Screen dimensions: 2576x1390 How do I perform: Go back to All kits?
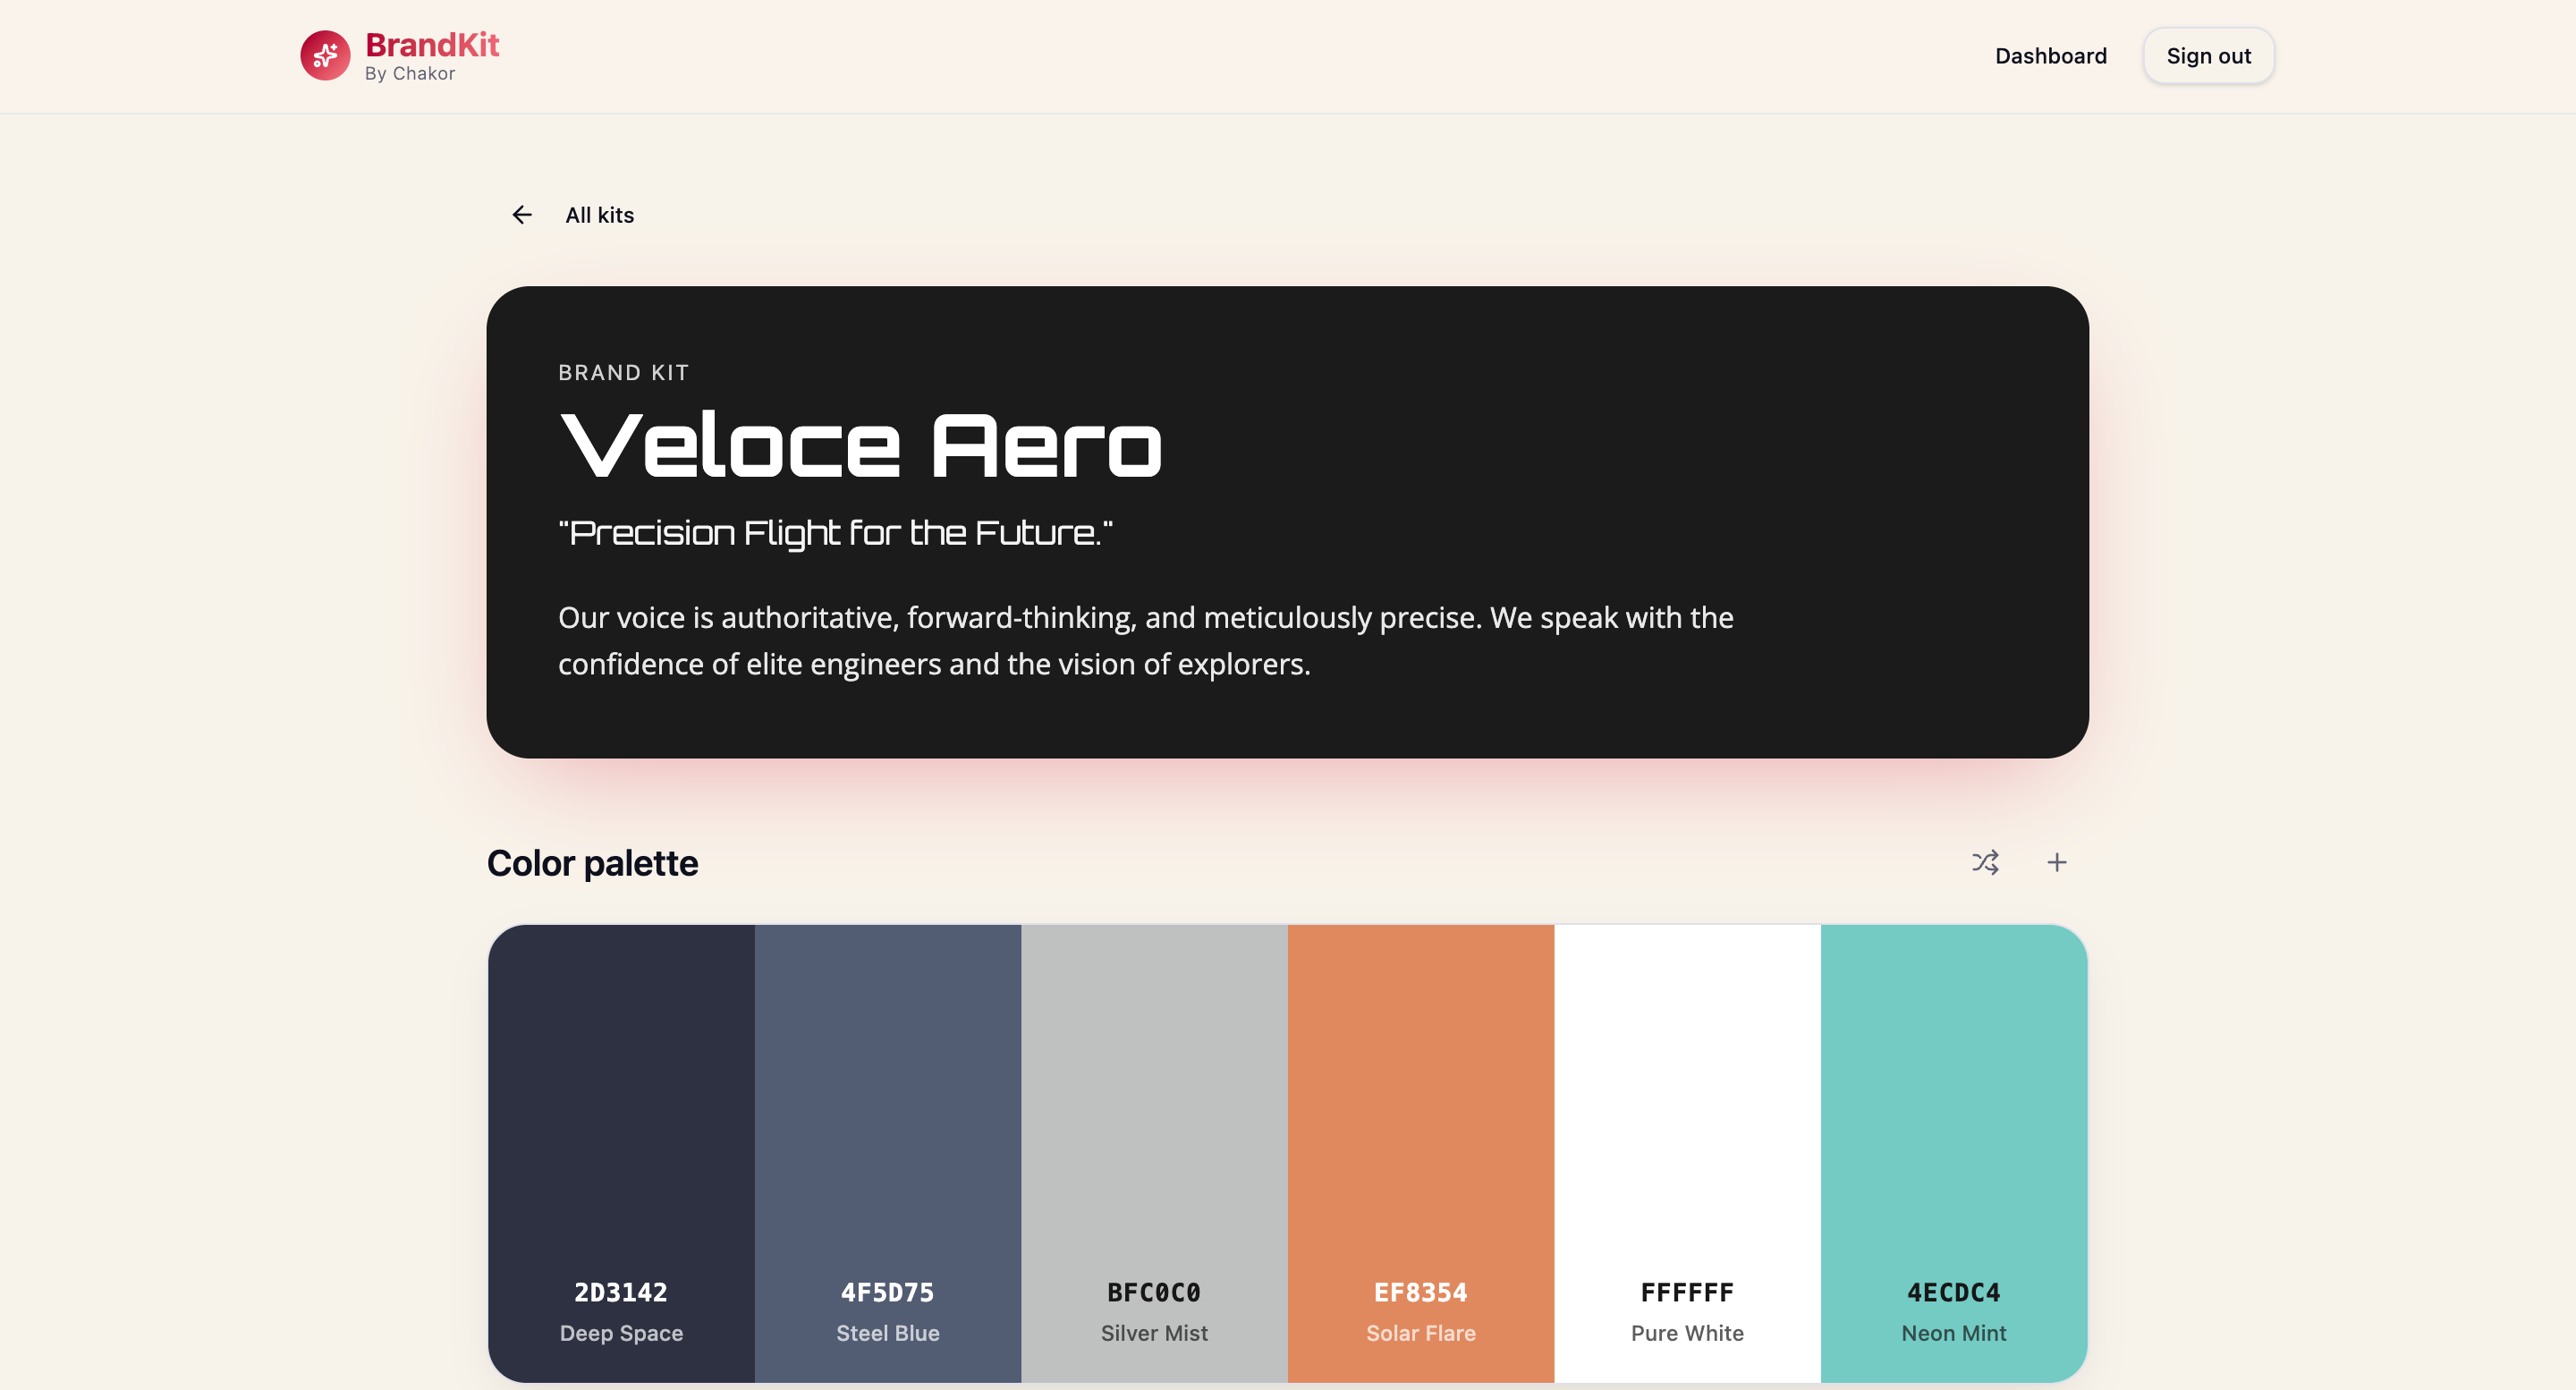point(599,215)
